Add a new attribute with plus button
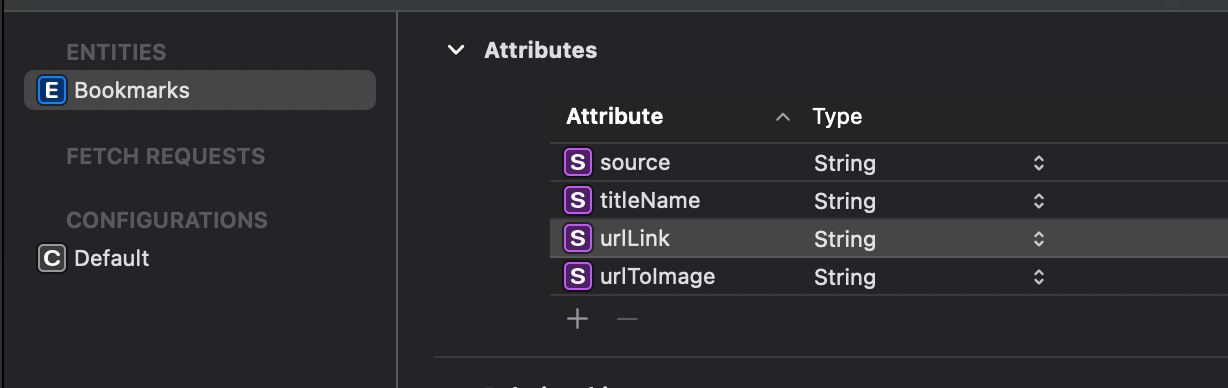 point(578,319)
